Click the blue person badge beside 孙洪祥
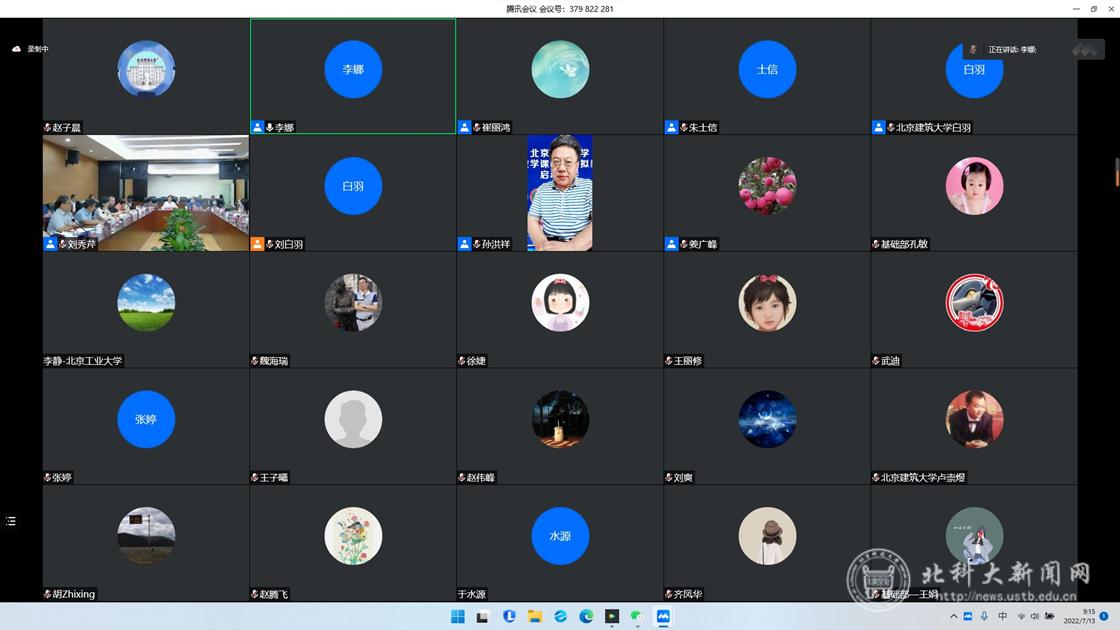The image size is (1120, 630). pos(464,244)
